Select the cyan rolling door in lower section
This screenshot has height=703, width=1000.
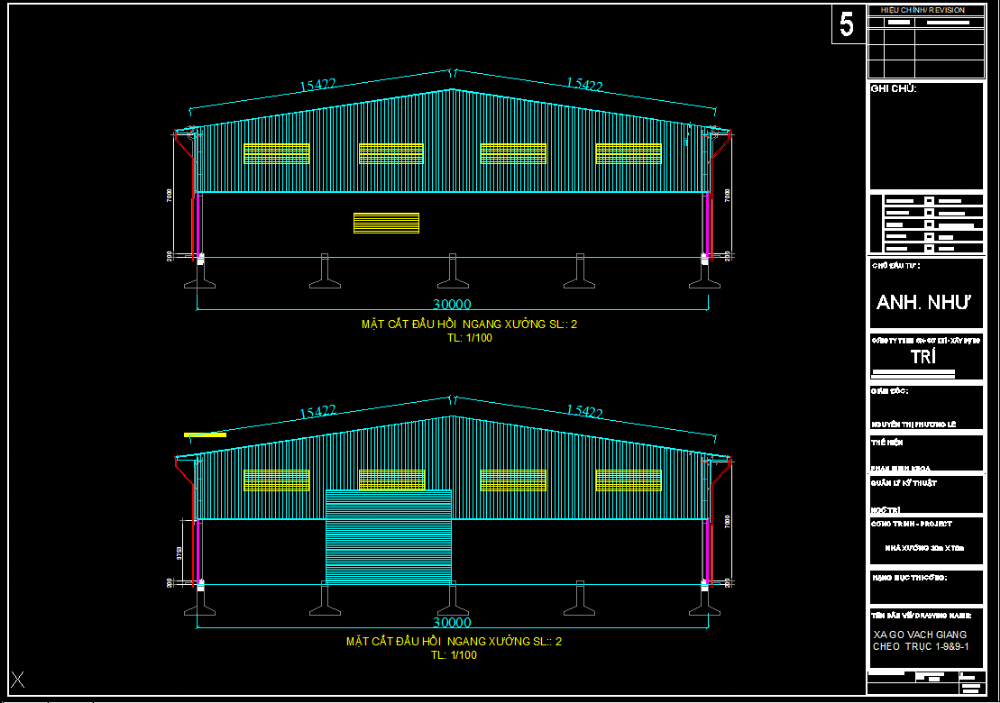tap(388, 537)
